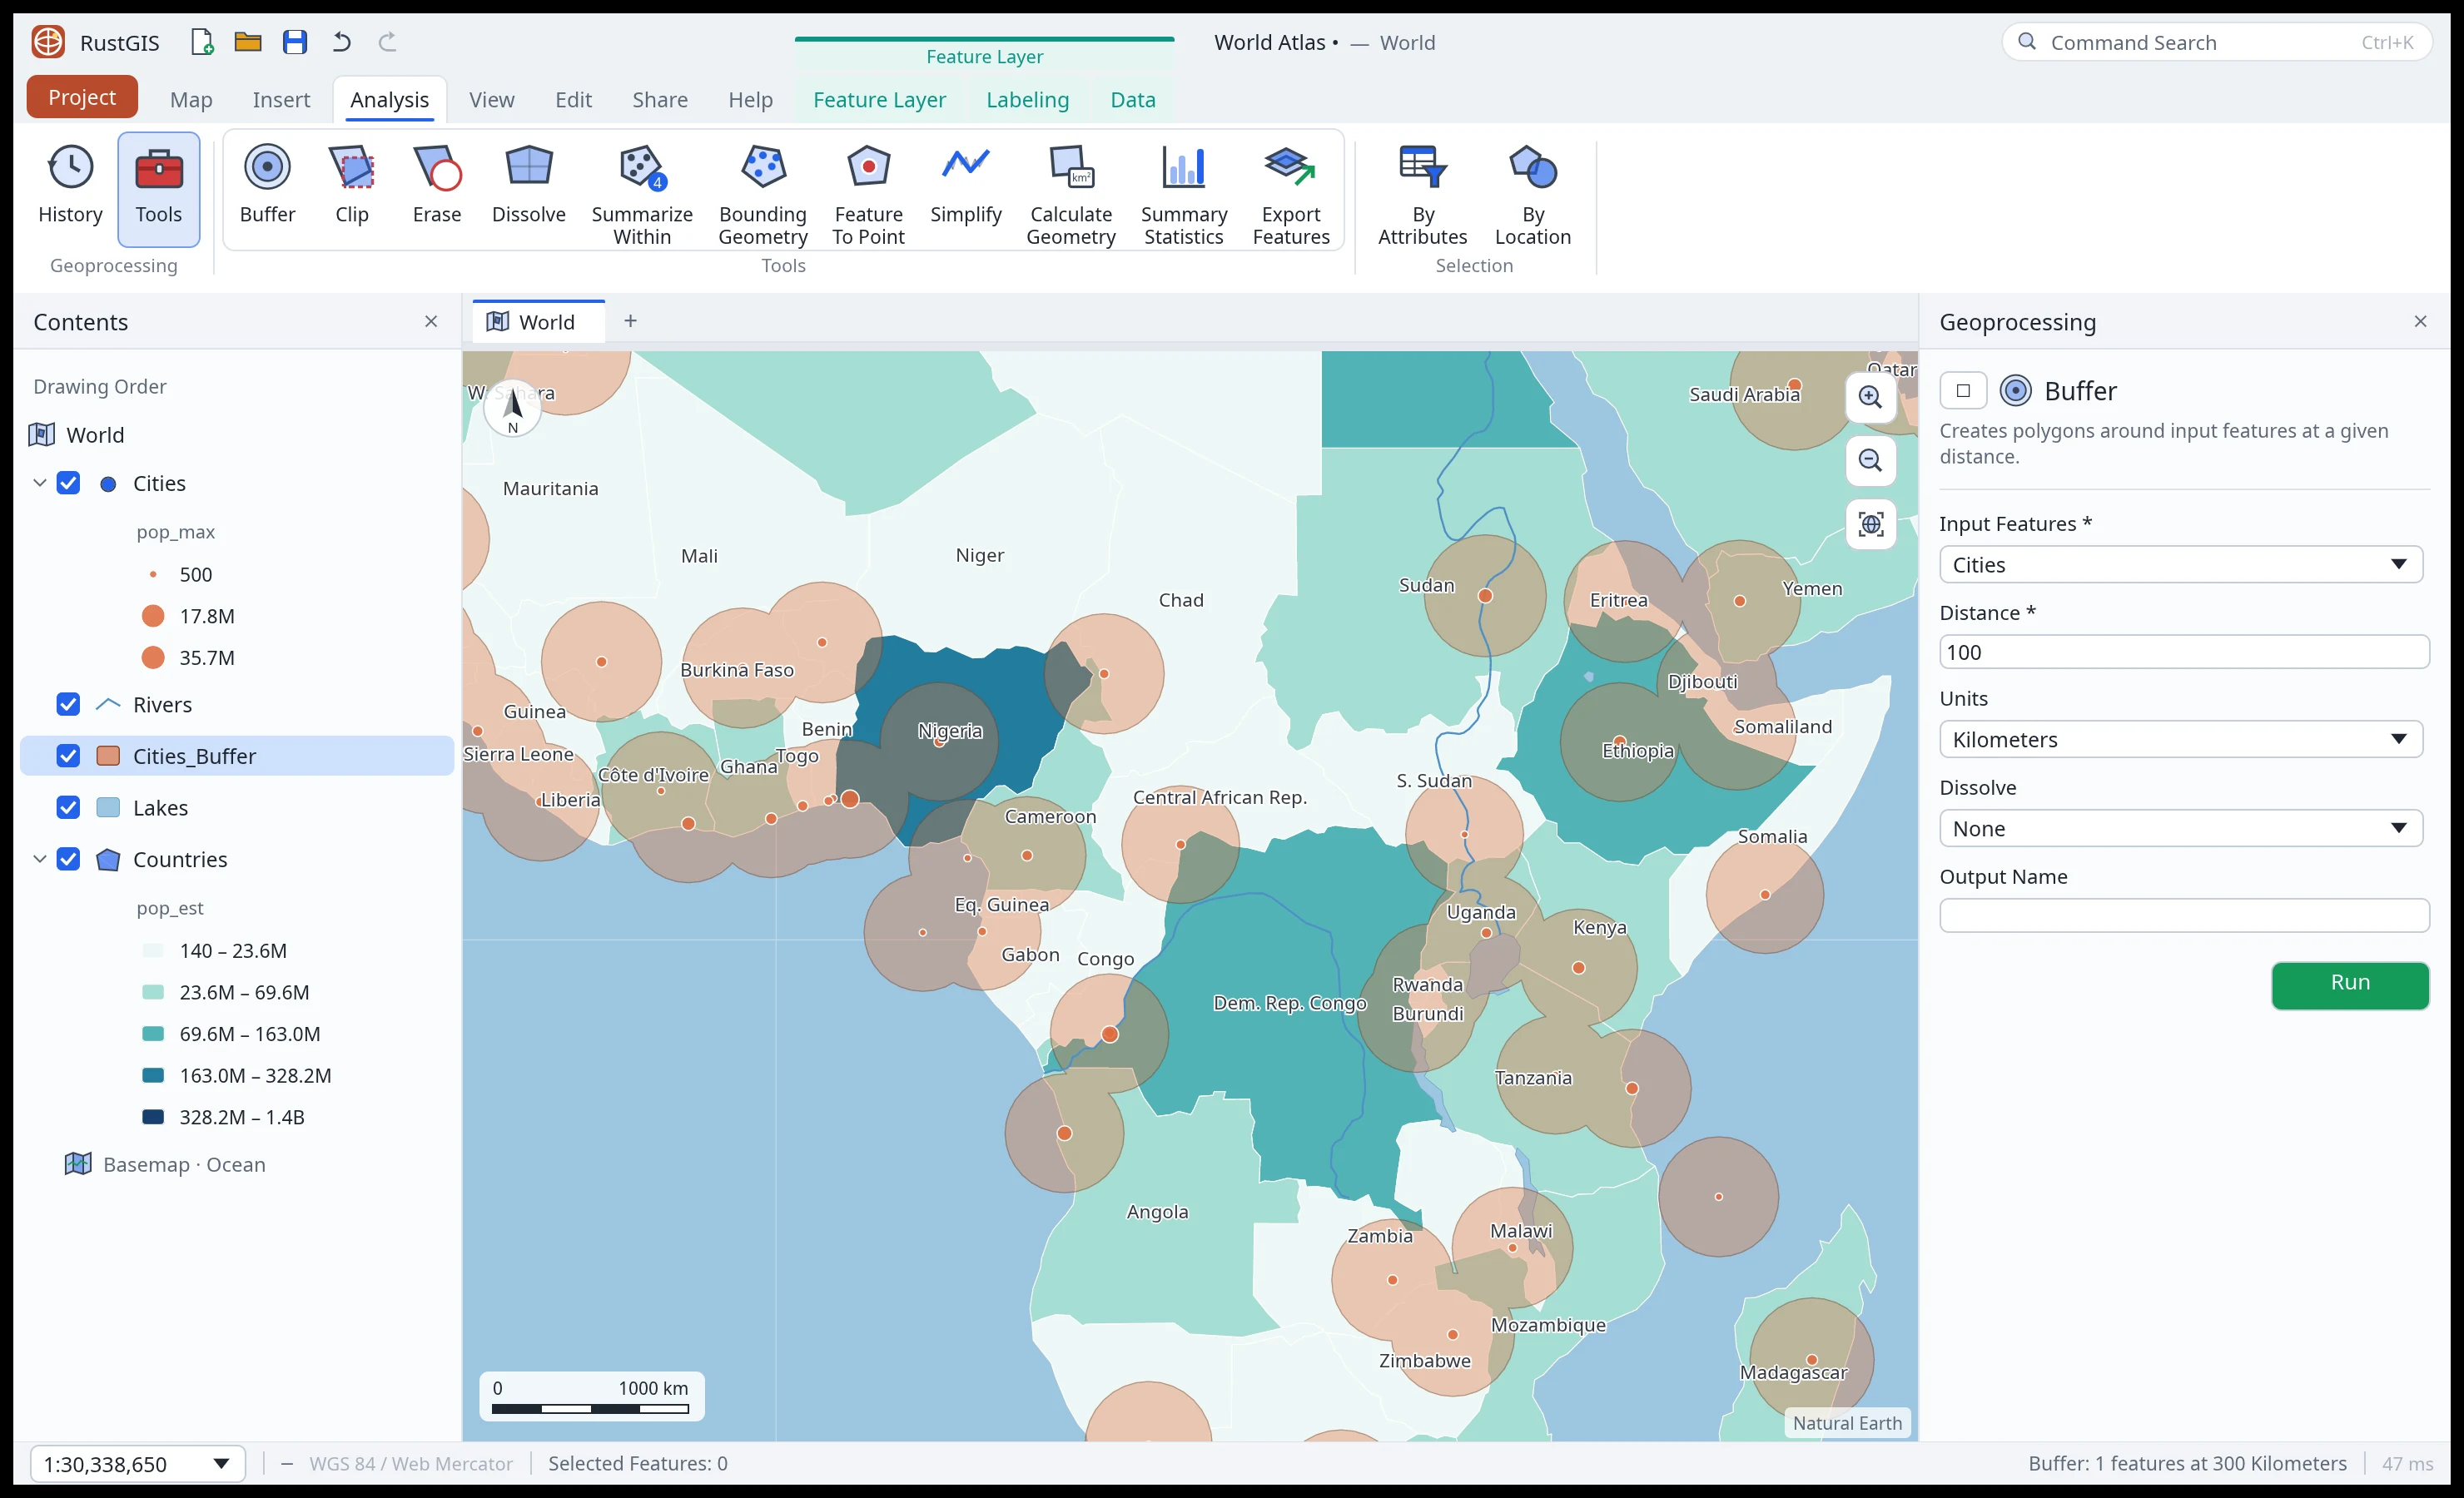Open Summary Statistics tool

point(1184,193)
